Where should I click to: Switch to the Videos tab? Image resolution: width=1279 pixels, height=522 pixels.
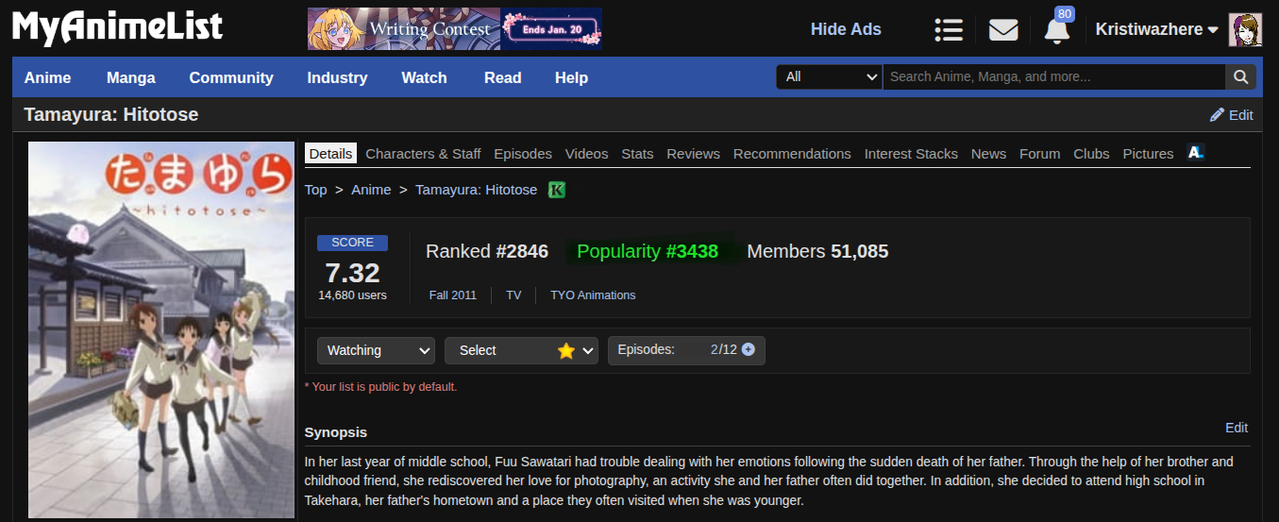pos(586,153)
